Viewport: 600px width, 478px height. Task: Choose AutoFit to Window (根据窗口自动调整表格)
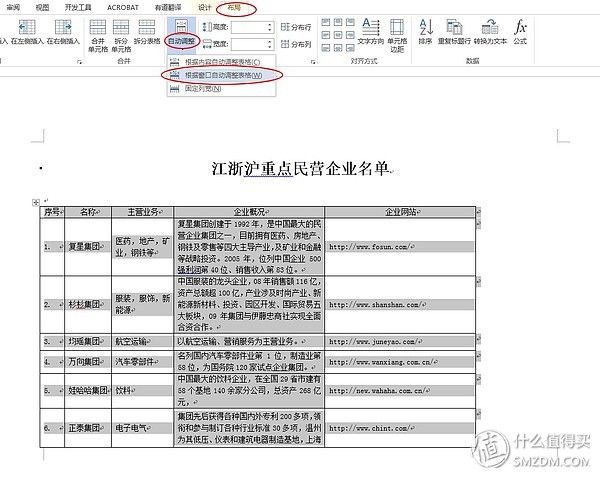[222, 75]
